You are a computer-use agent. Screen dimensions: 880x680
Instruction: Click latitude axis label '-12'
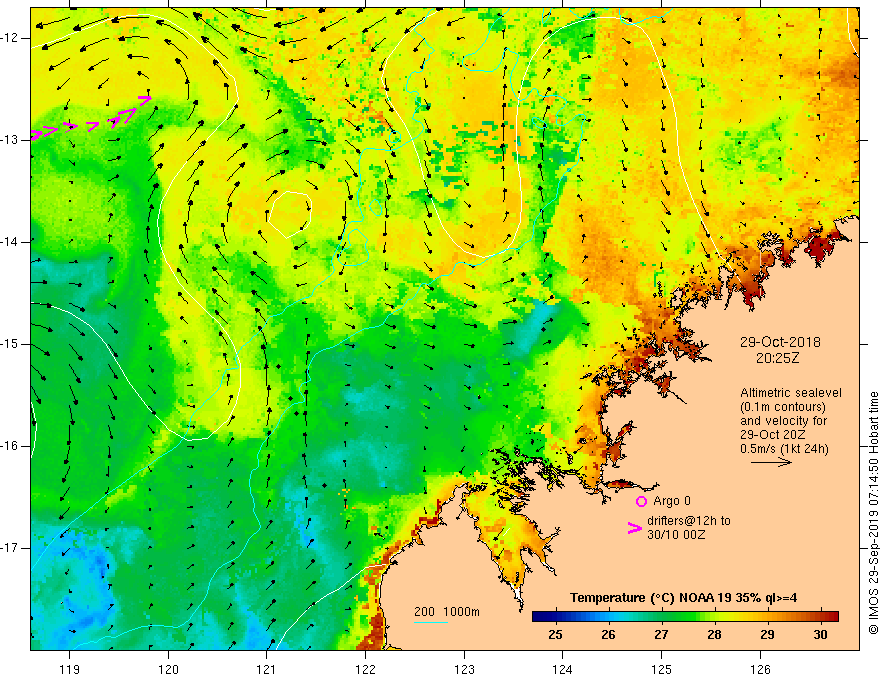(x=10, y=38)
